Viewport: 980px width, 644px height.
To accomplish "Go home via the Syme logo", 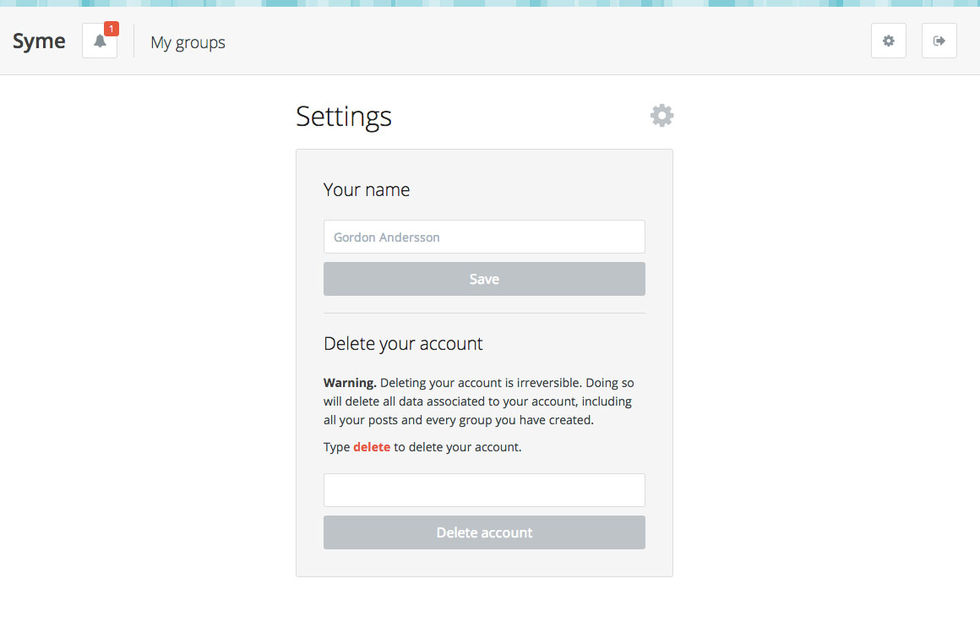I will [39, 42].
